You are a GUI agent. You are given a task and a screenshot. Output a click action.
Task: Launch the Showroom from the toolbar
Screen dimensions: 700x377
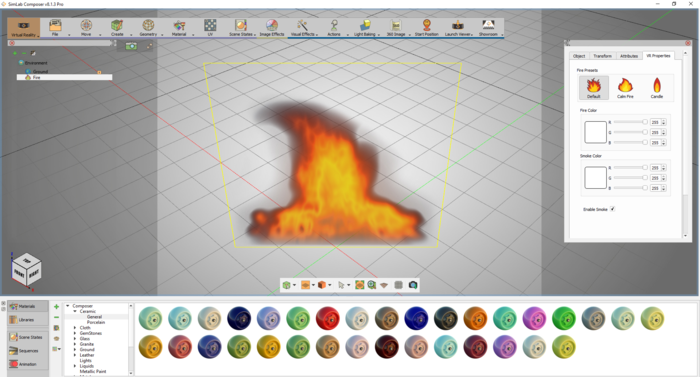click(x=489, y=28)
